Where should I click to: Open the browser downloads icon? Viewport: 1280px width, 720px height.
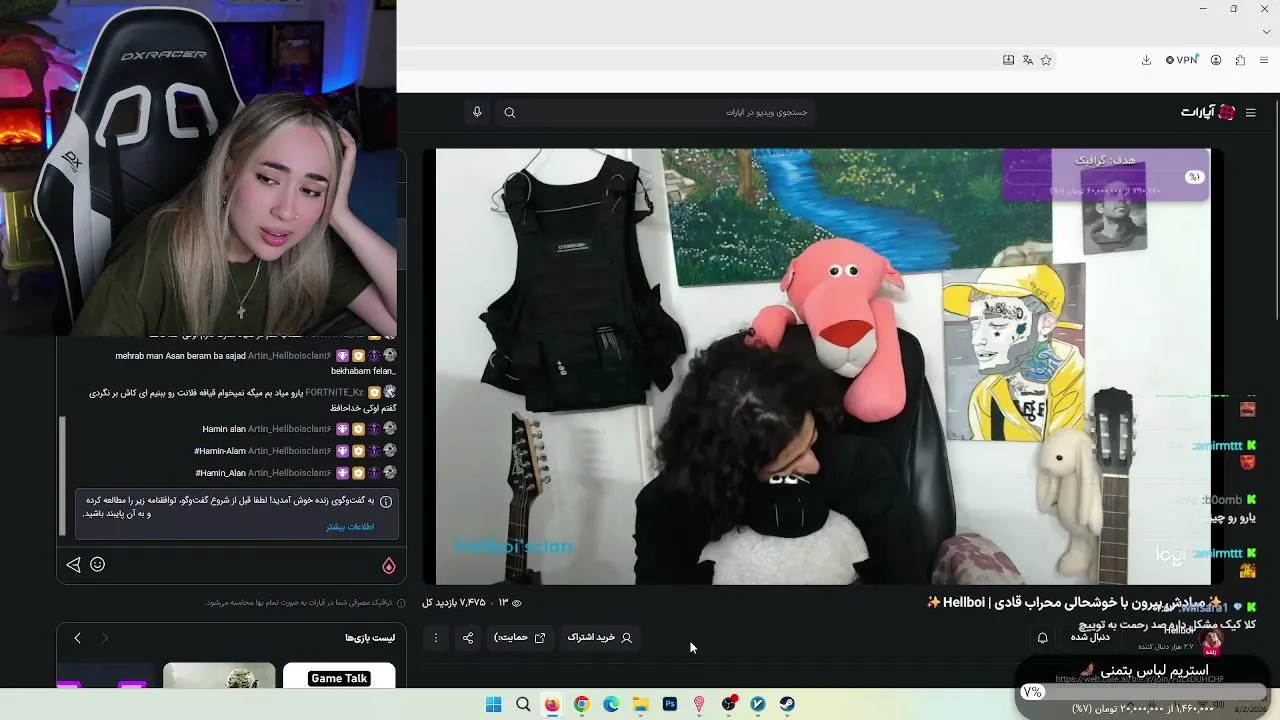1146,60
